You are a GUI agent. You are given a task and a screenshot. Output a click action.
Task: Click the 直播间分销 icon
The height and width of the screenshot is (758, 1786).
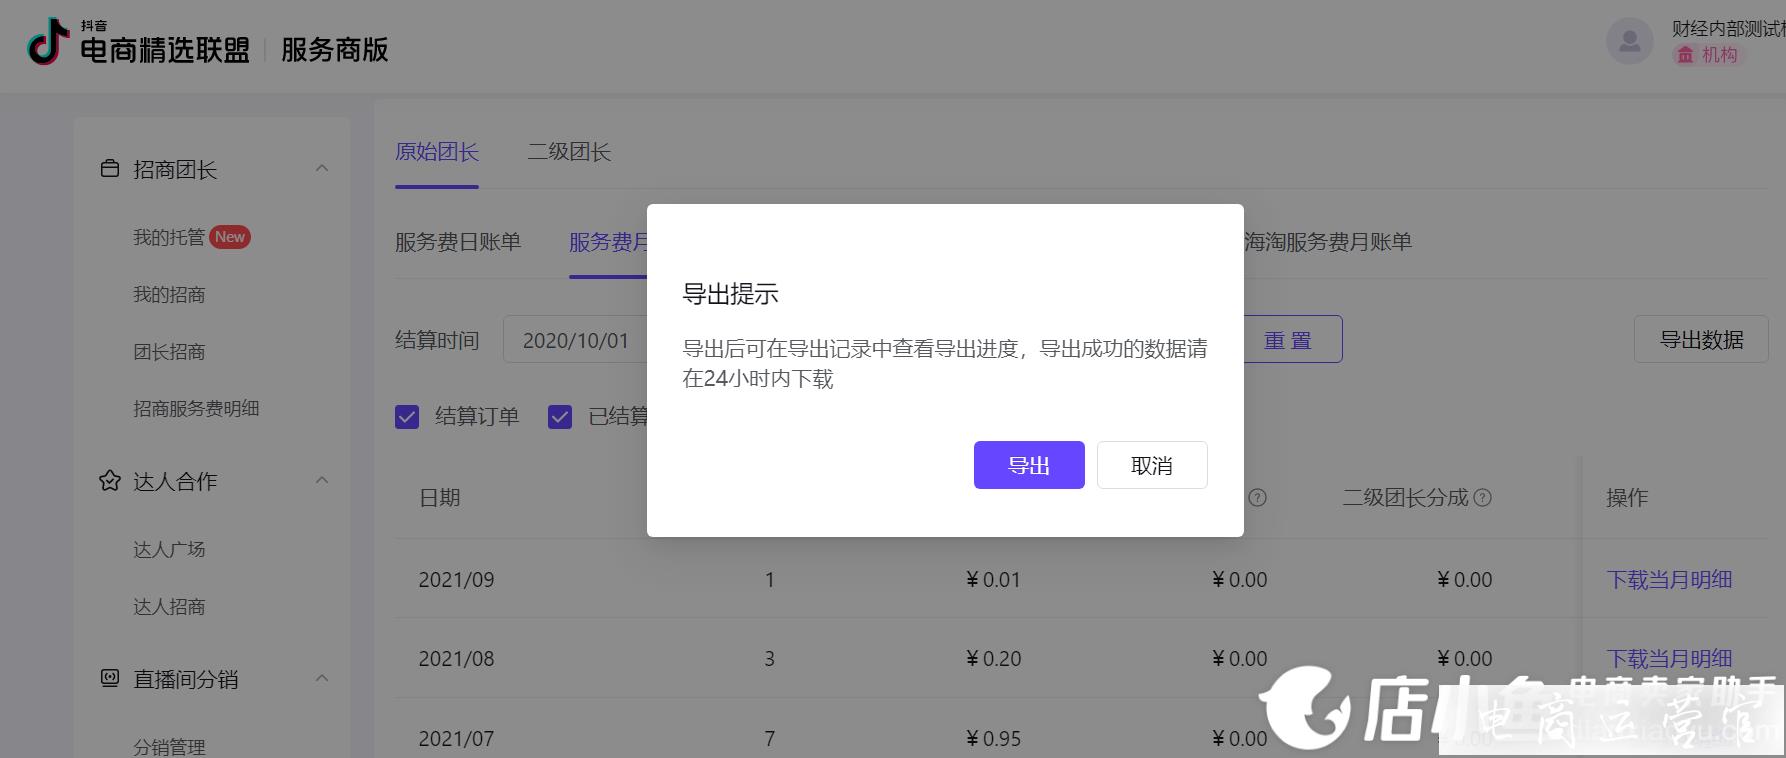tap(110, 679)
